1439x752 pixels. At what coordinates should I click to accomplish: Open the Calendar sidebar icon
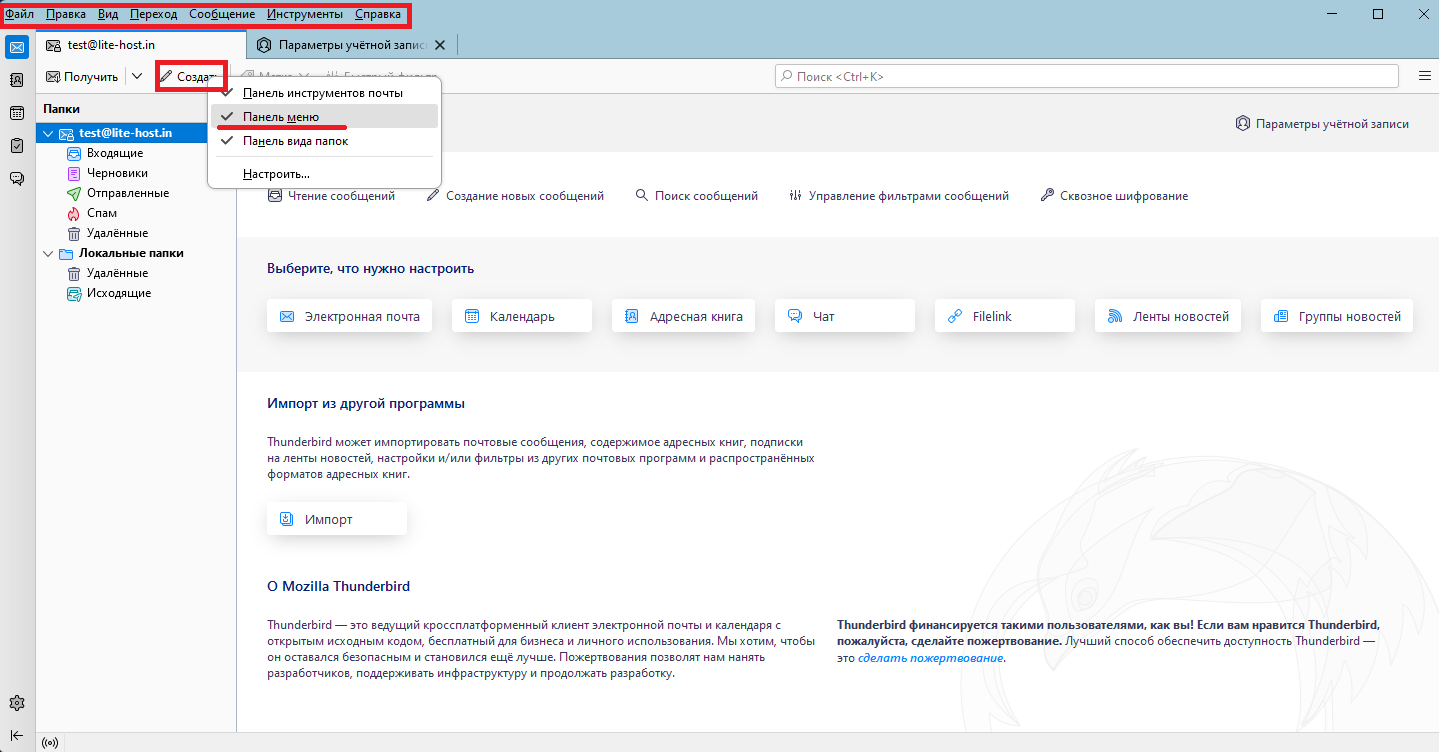pyautogui.click(x=17, y=113)
